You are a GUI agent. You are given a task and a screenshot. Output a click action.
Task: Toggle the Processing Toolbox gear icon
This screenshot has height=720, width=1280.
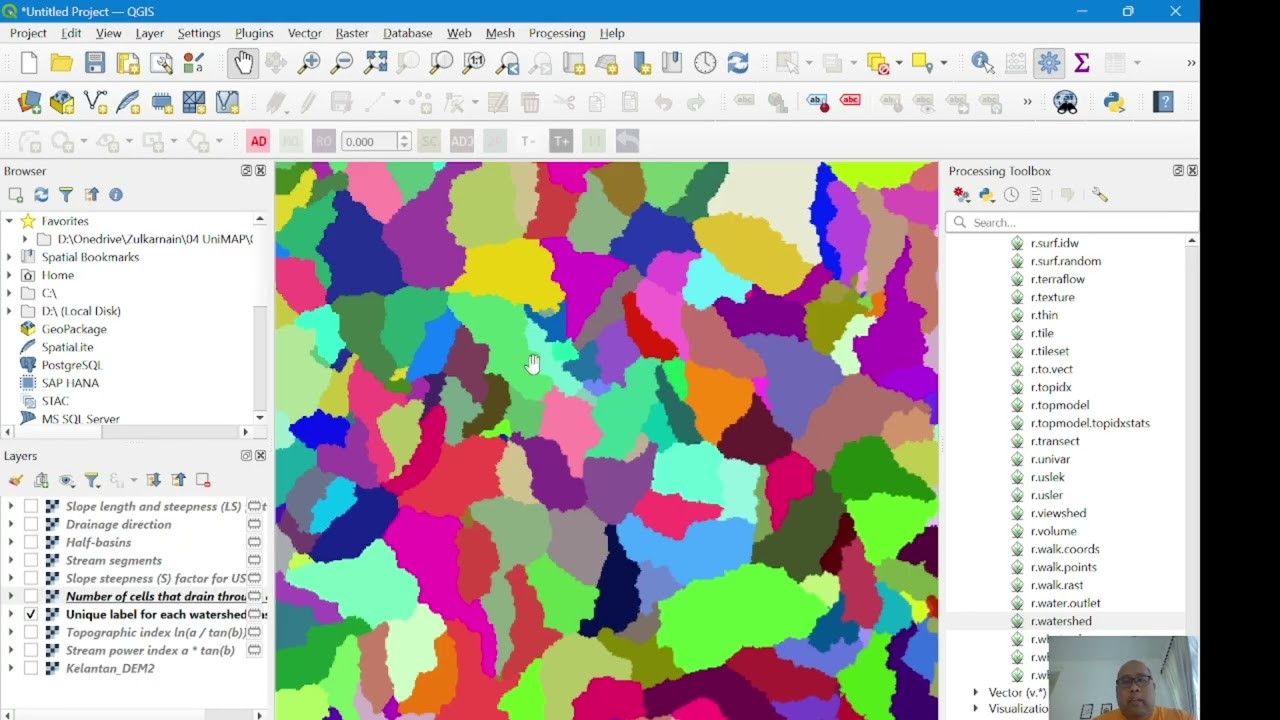point(1049,63)
